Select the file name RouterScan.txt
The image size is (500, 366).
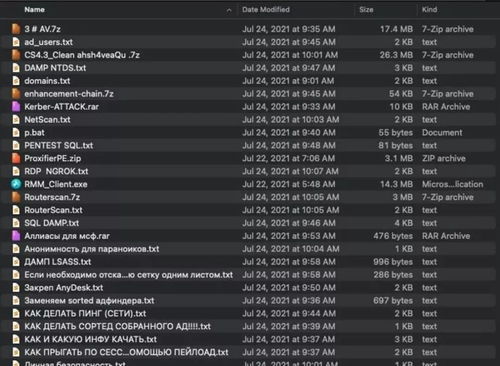click(53, 210)
